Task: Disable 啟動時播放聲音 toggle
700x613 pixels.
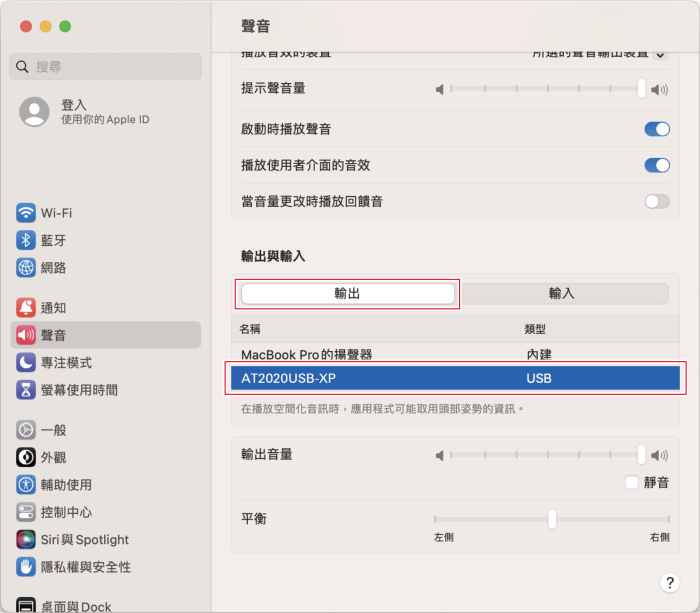Action: pyautogui.click(x=656, y=129)
